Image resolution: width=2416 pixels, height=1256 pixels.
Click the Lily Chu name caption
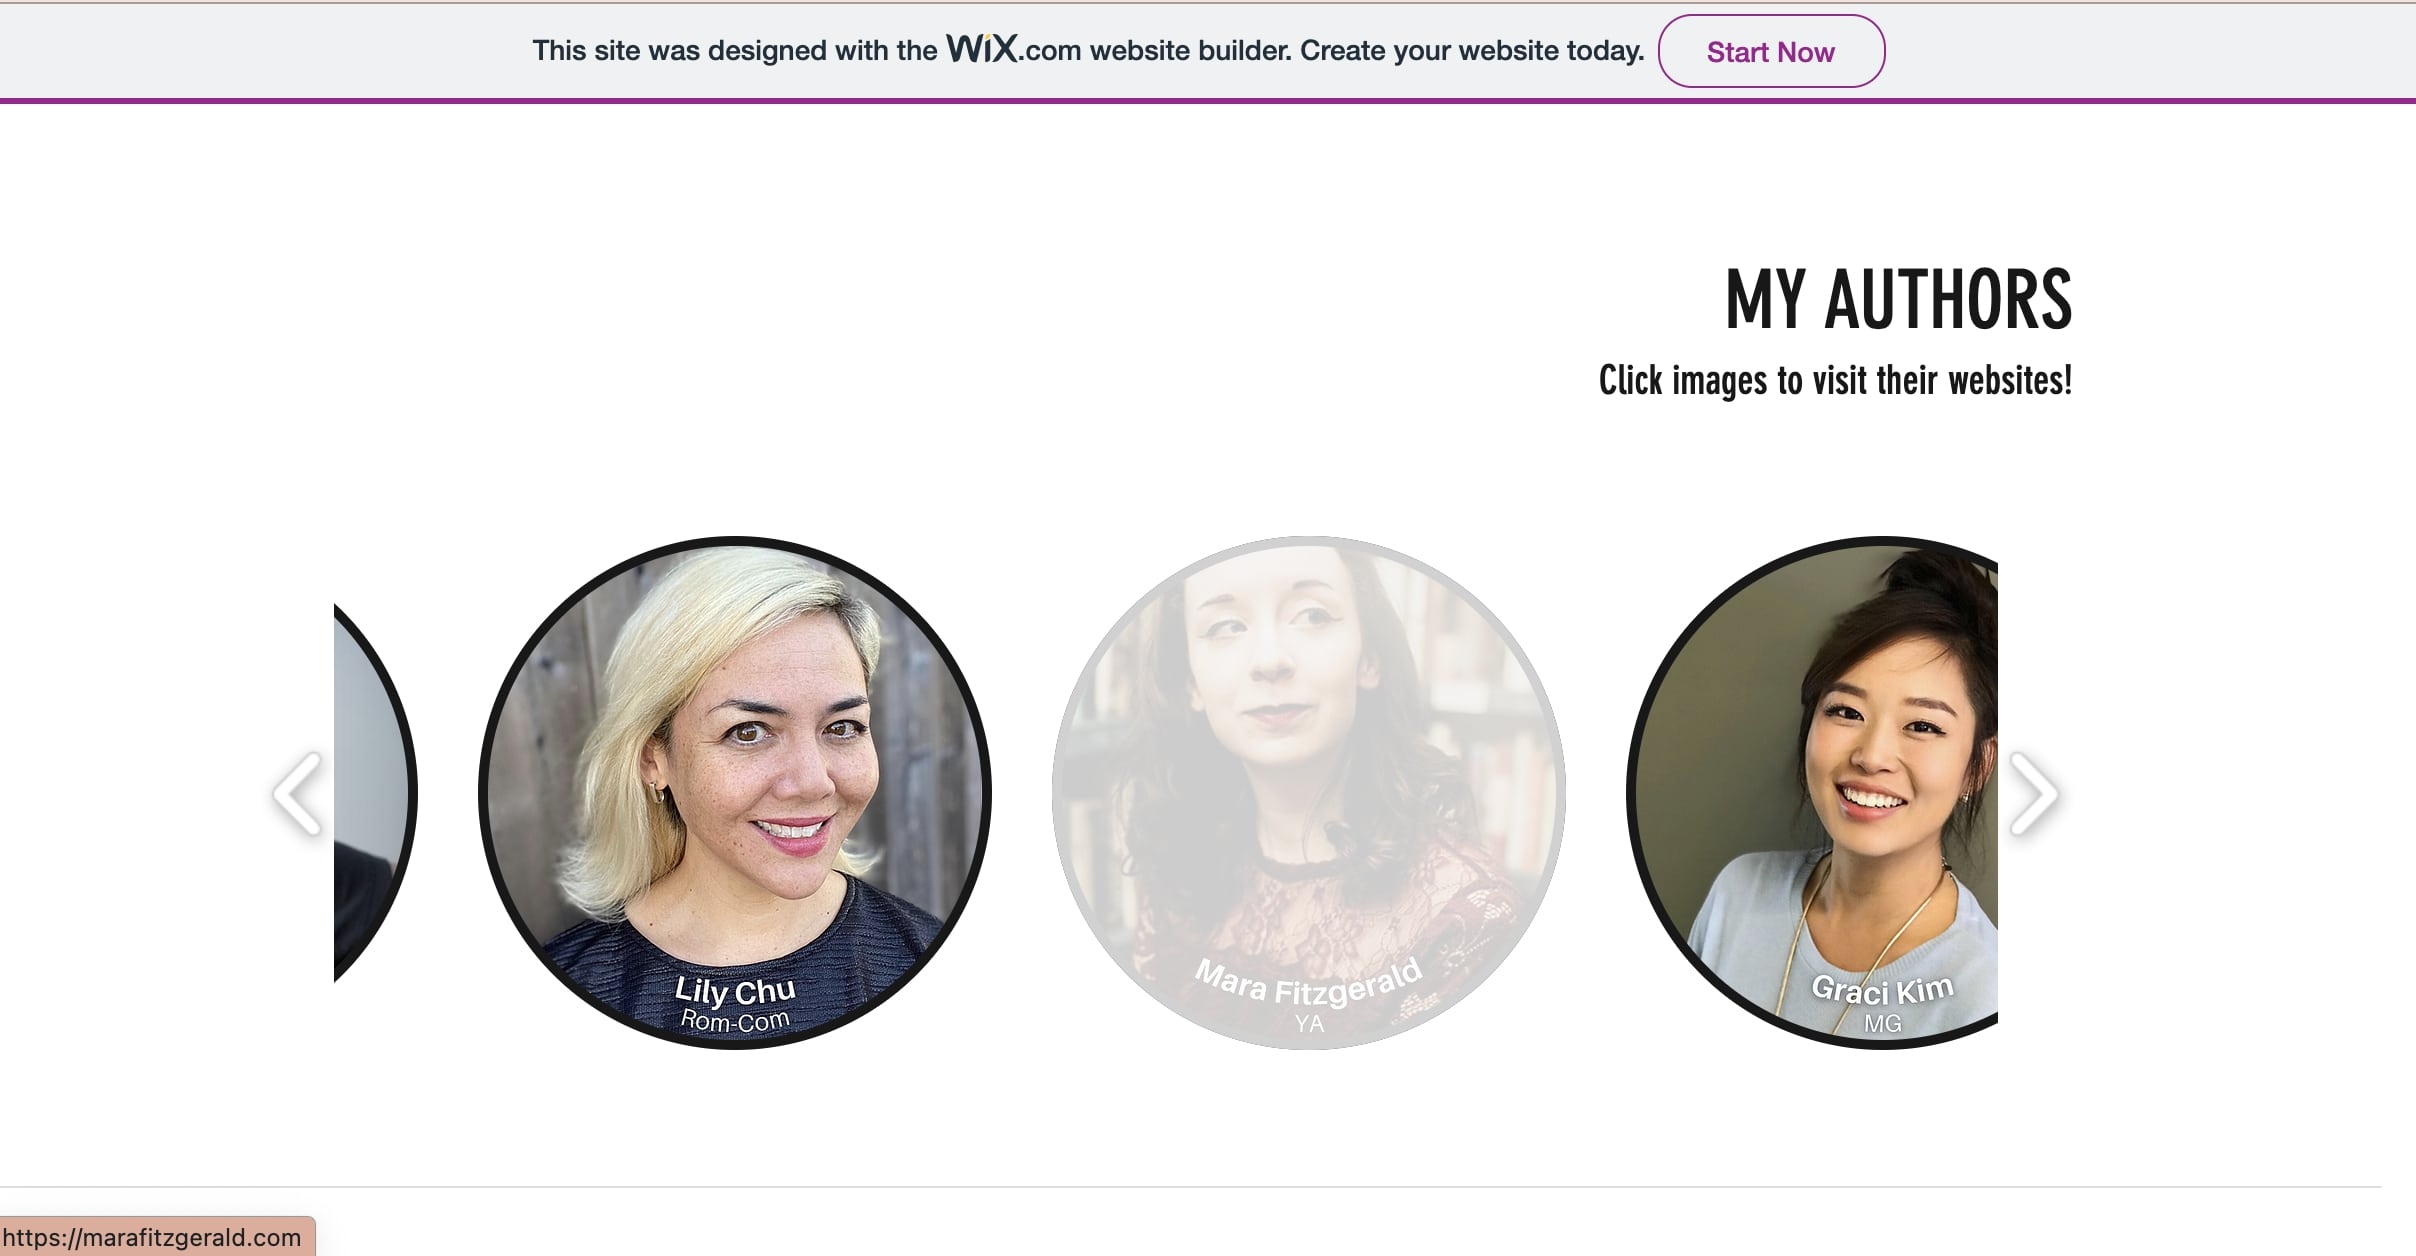pyautogui.click(x=735, y=990)
